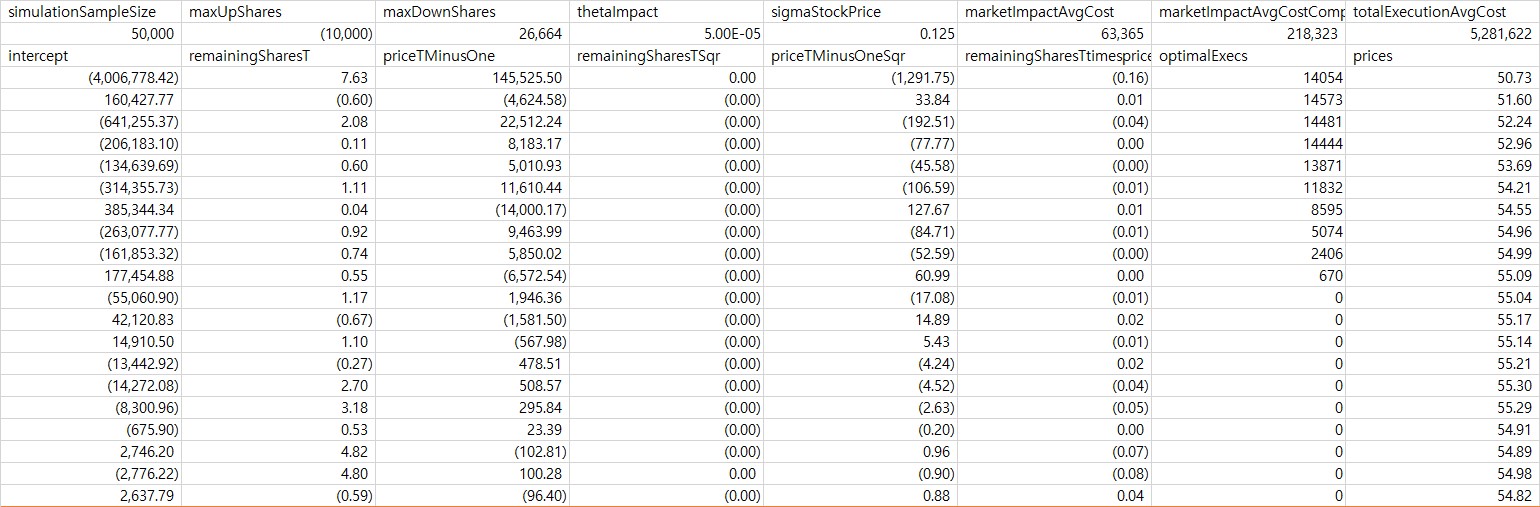
Task: Select the simulationSampleSize header cell
Action: [x=90, y=12]
